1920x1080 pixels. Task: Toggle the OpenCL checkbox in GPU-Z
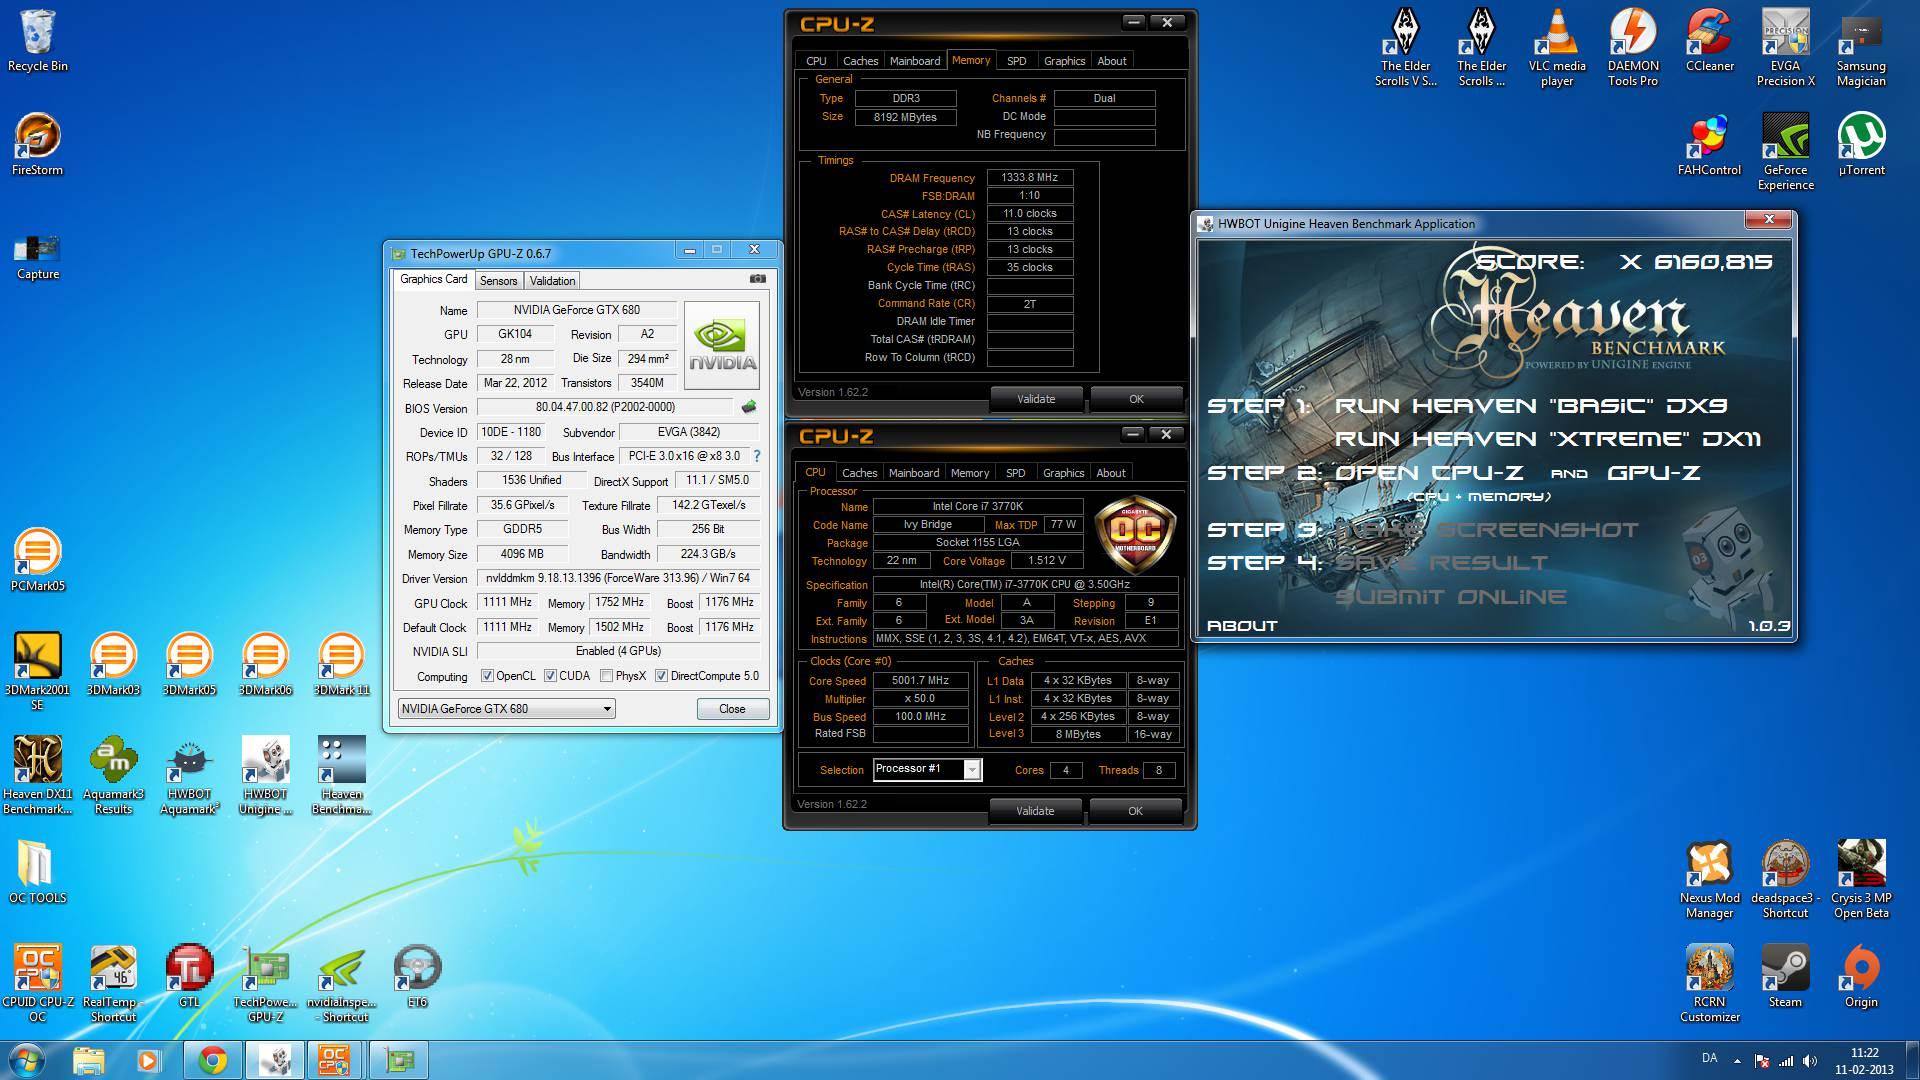(487, 676)
